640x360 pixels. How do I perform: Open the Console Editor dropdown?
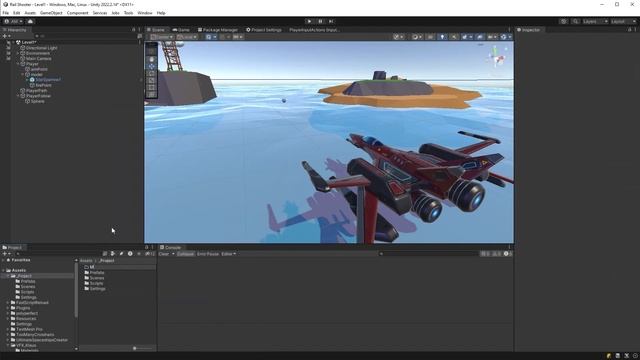[229, 254]
